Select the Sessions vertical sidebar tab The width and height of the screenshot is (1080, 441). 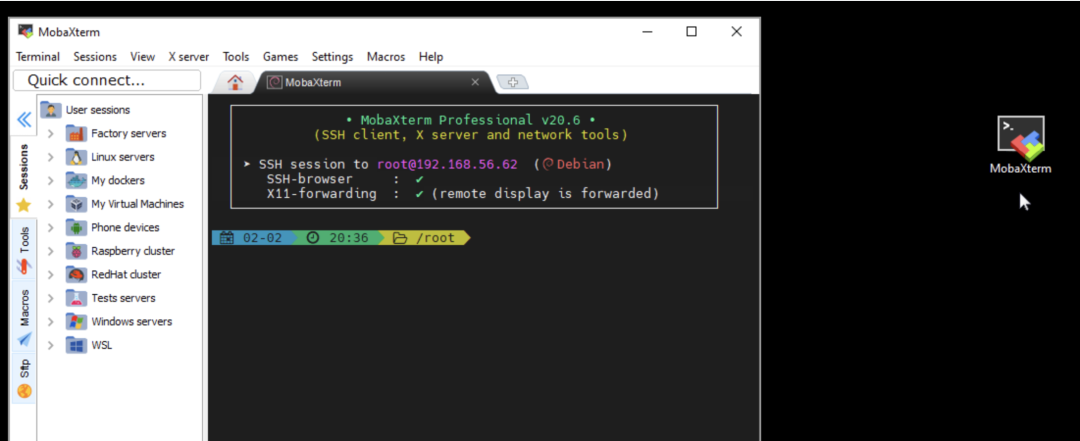click(24, 175)
